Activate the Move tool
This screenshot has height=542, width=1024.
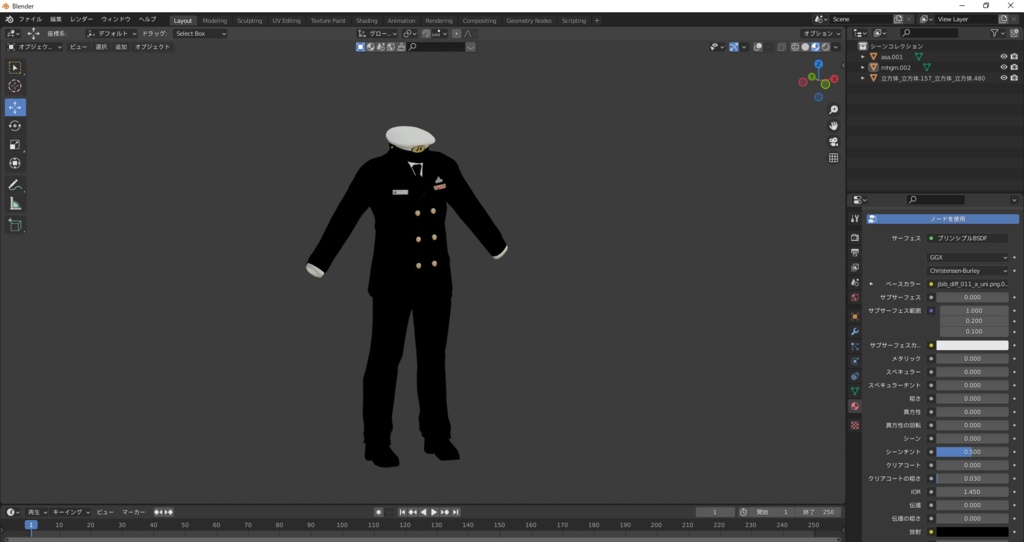tap(15, 107)
